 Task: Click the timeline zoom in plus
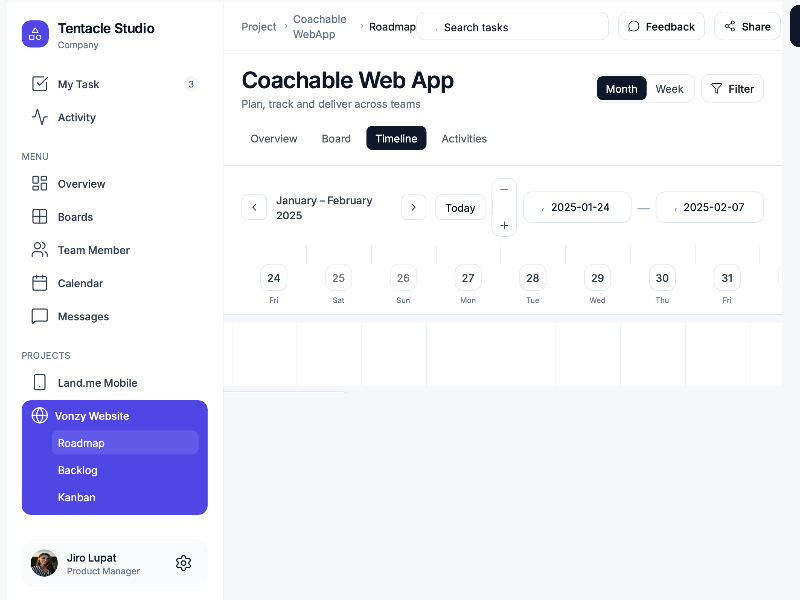coord(504,226)
